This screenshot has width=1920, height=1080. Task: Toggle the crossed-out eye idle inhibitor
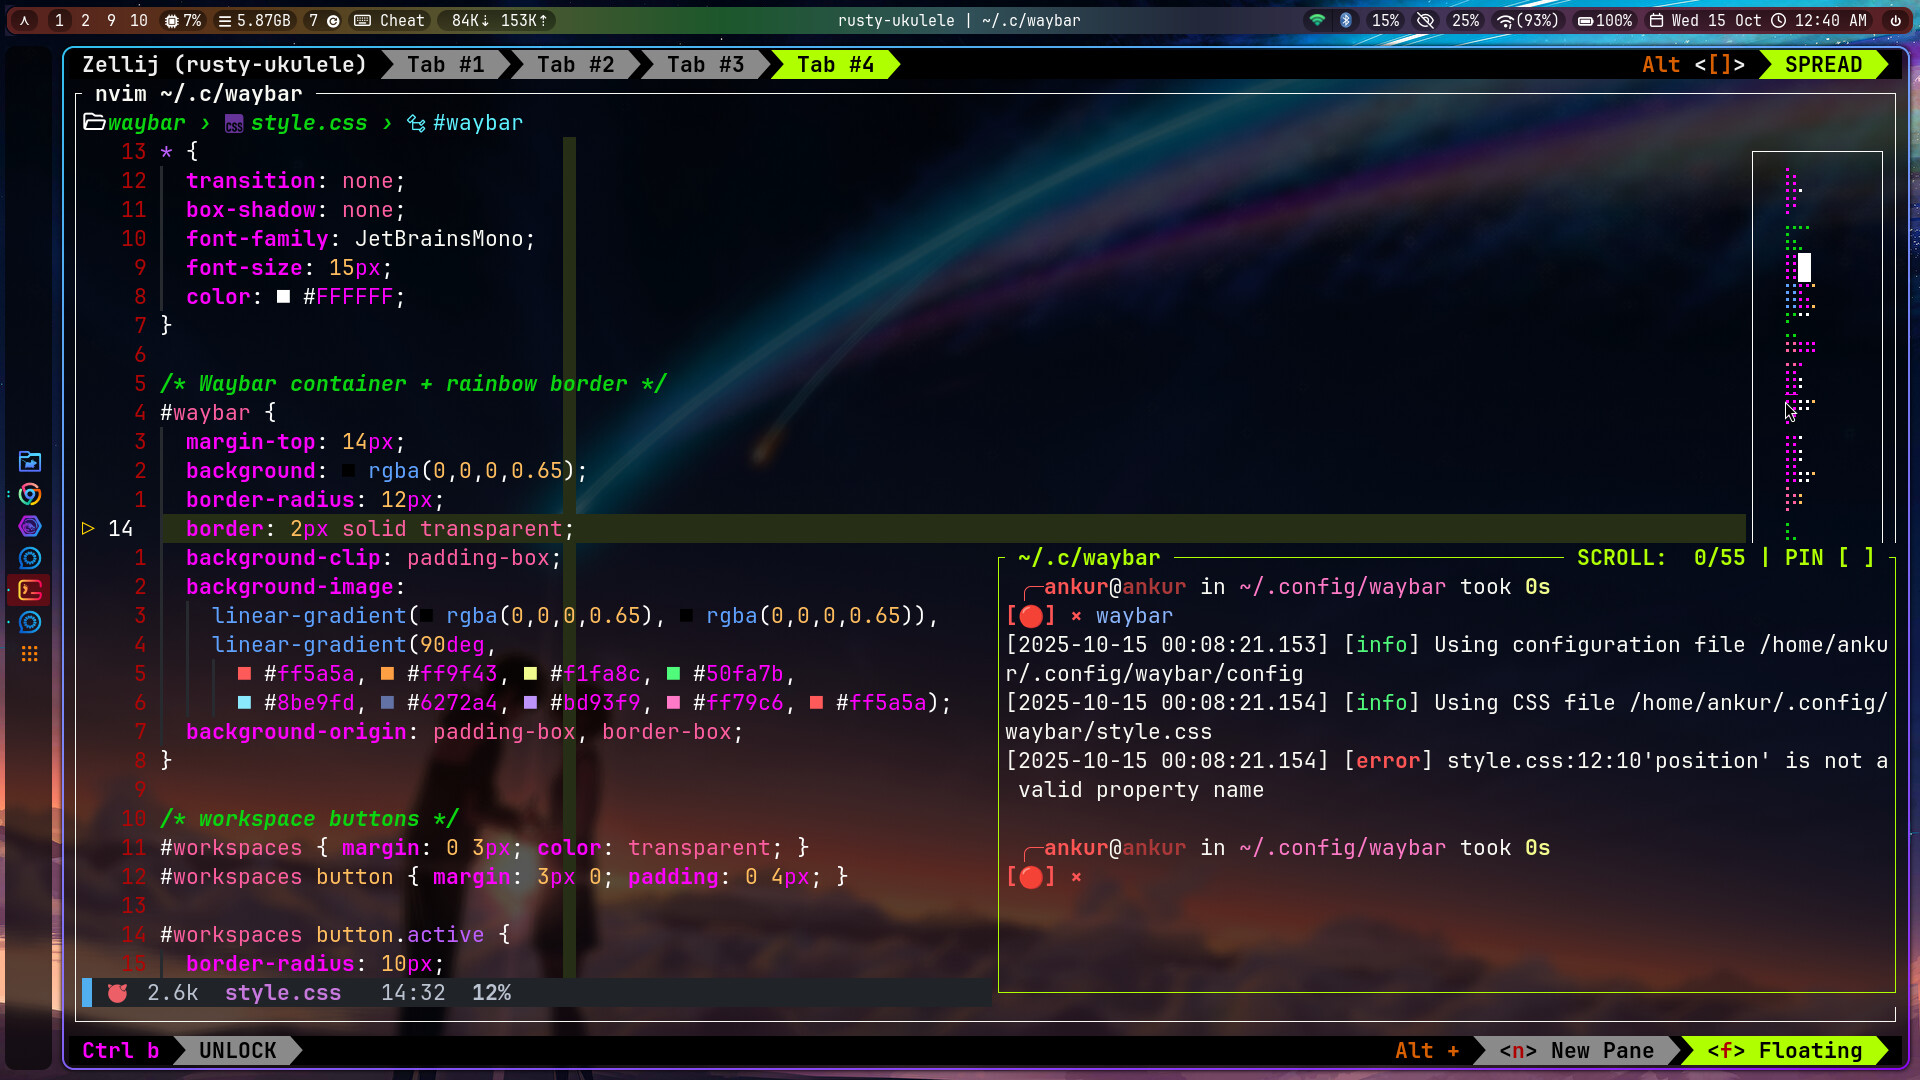pyautogui.click(x=1426, y=20)
